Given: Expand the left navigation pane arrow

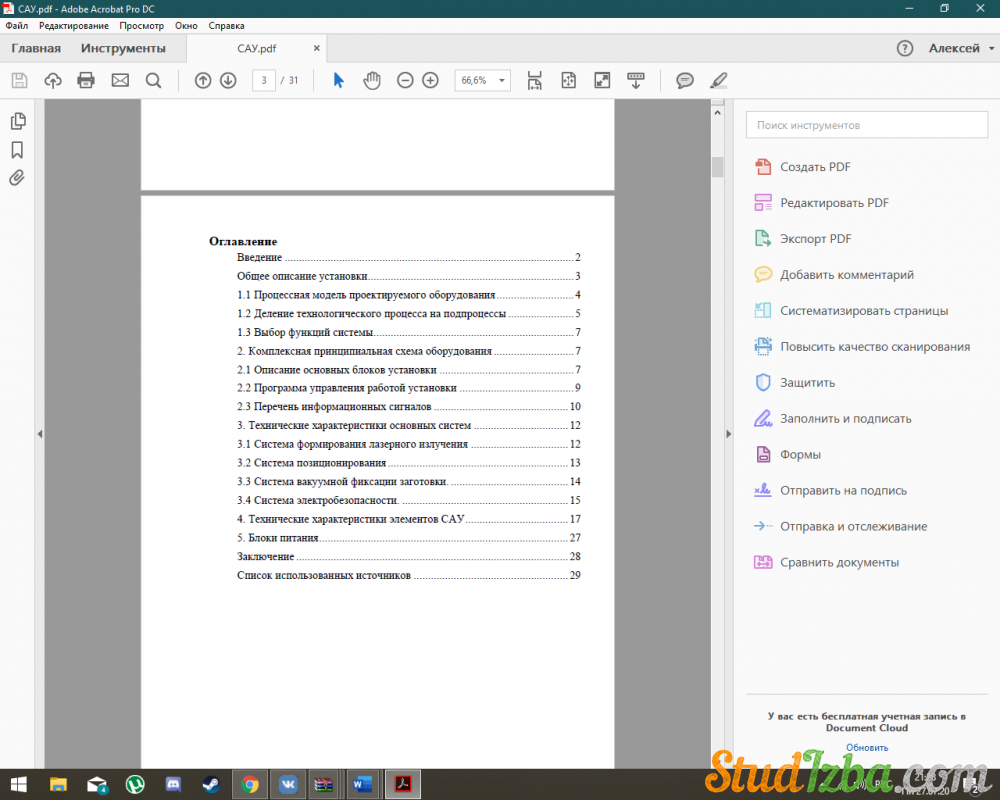Looking at the screenshot, I should [39, 434].
